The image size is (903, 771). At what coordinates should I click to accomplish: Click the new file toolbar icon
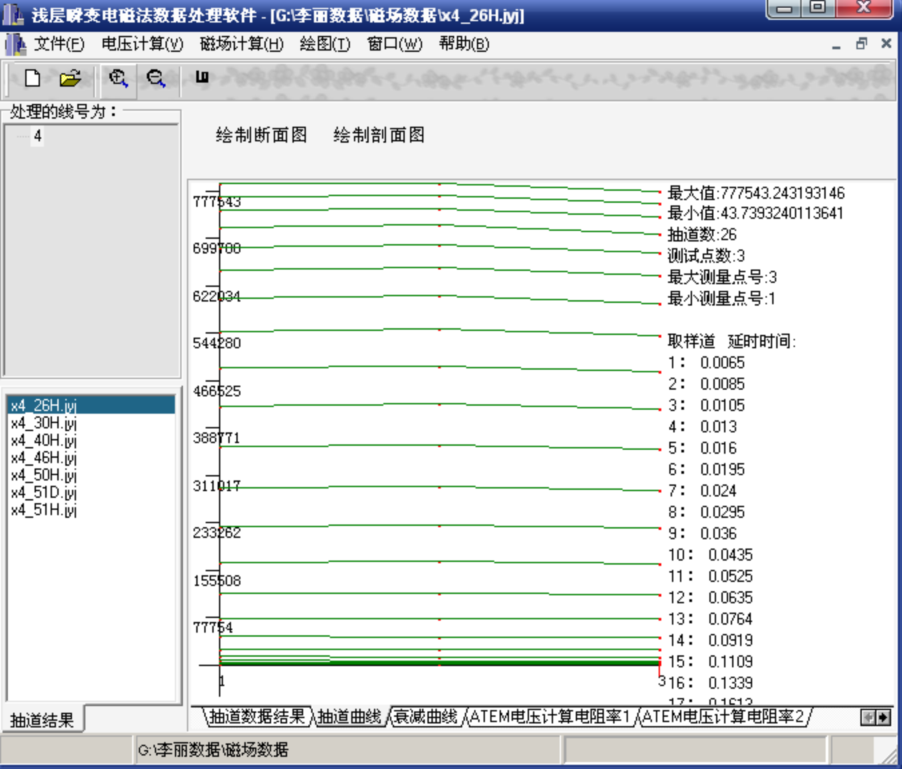coord(32,78)
